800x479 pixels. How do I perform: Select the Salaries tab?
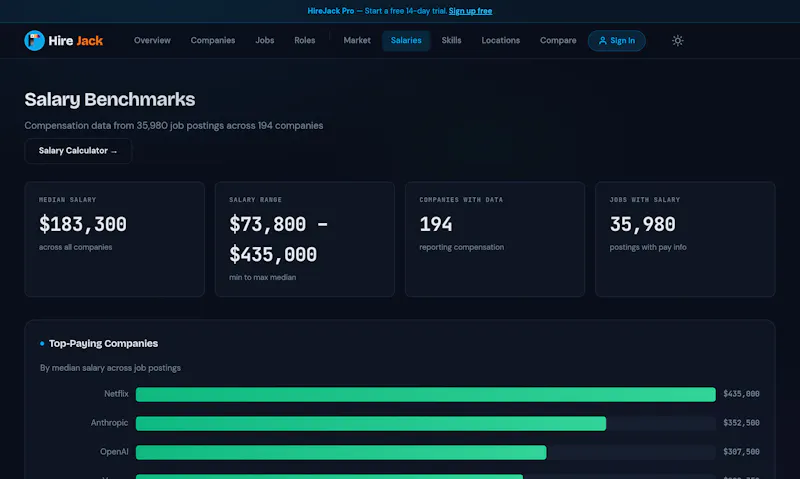(x=406, y=40)
